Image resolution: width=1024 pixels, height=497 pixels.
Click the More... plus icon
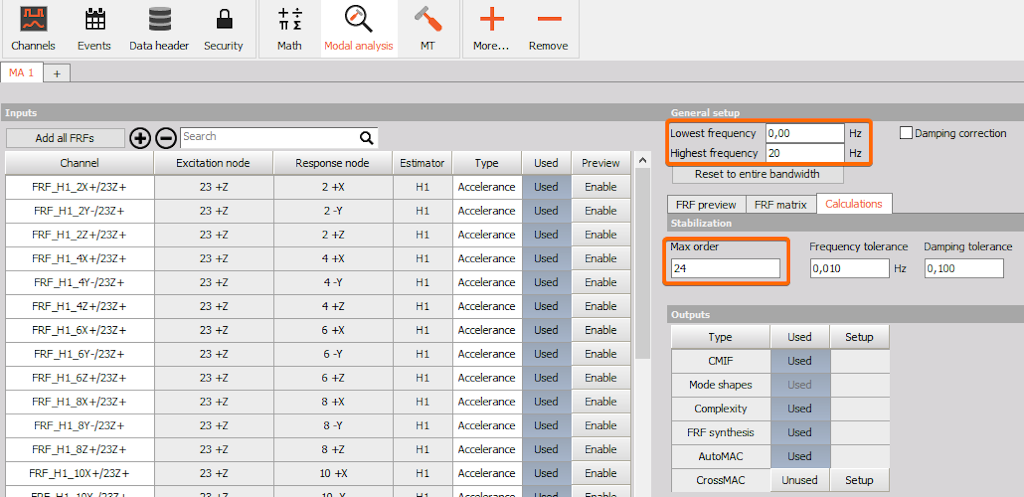[x=491, y=27]
